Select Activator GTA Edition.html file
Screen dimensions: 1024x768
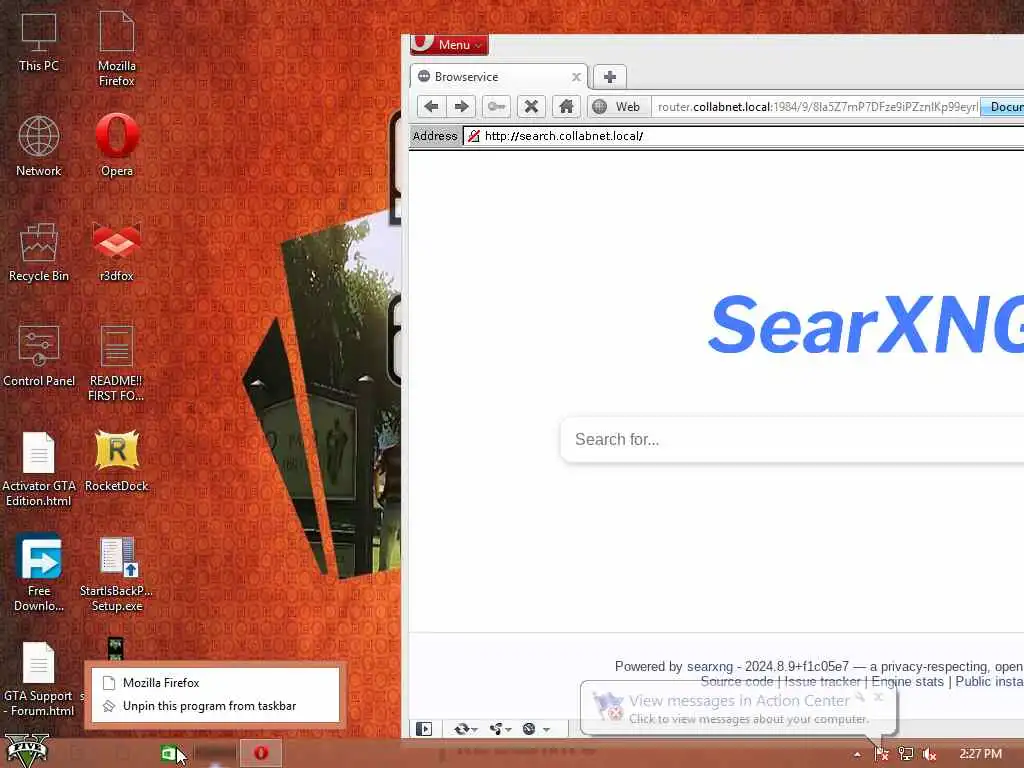39,470
